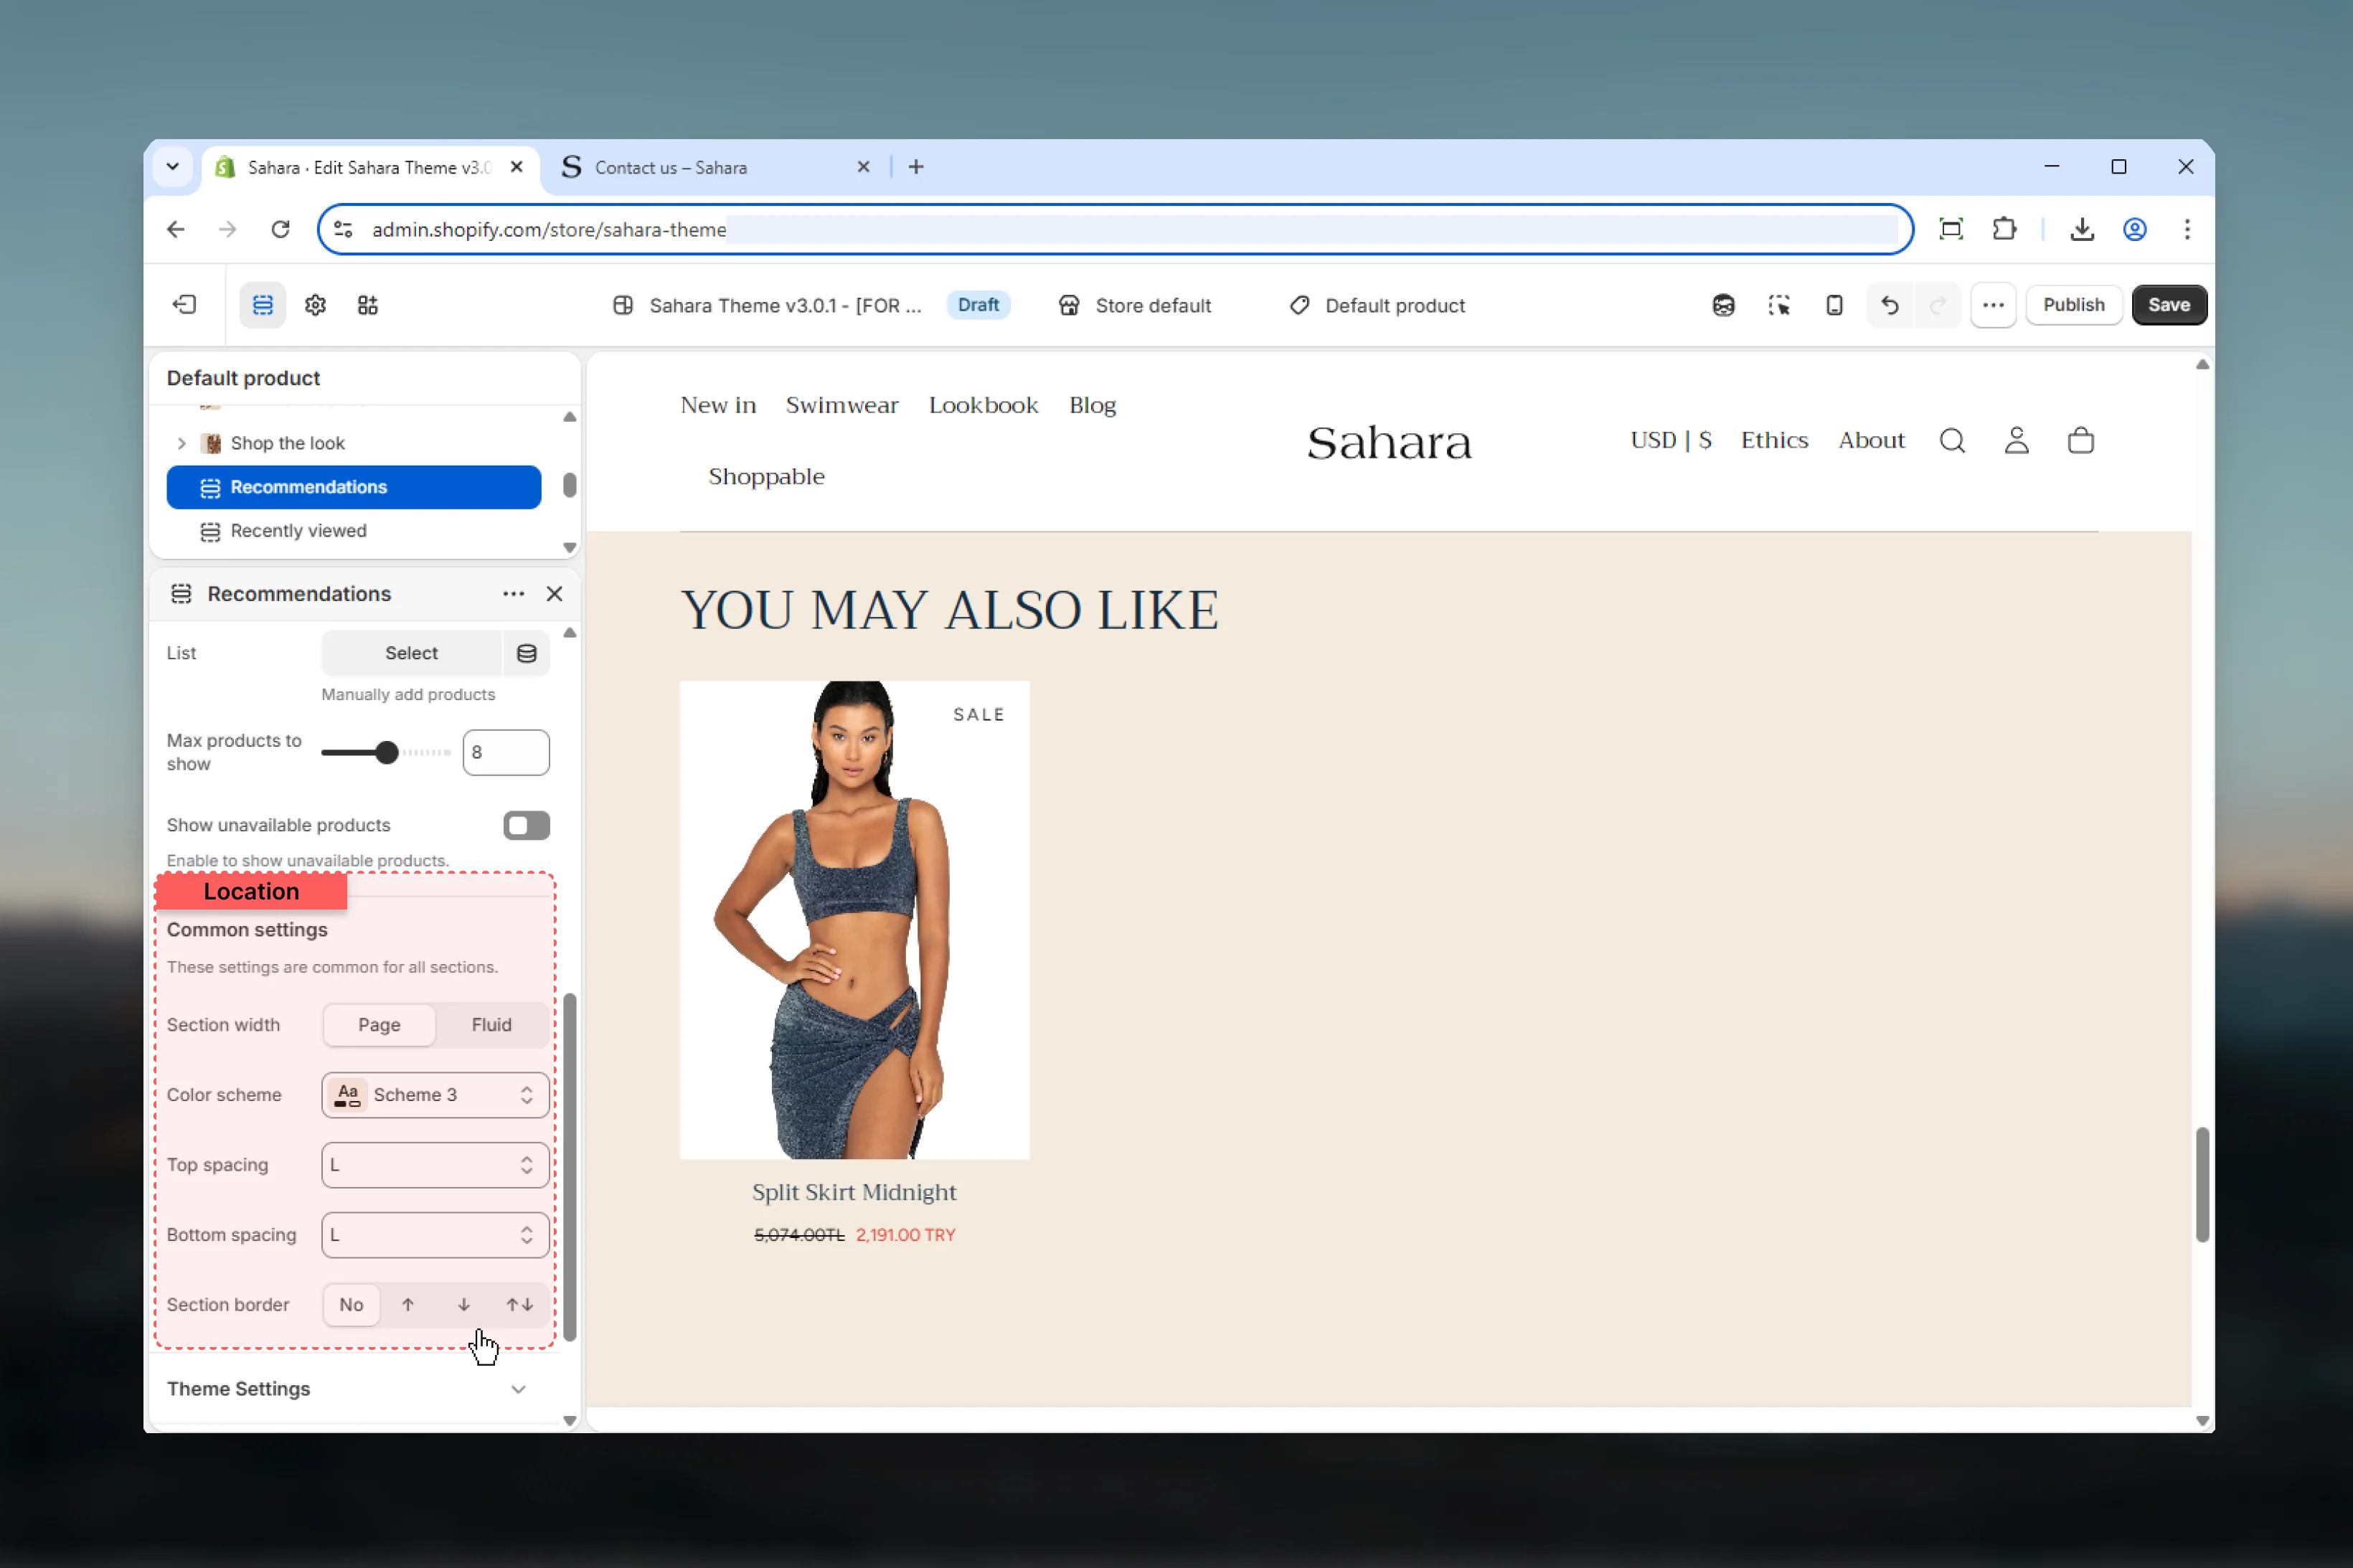
Task: Open Chrome downloads icon
Action: pyautogui.click(x=2081, y=229)
